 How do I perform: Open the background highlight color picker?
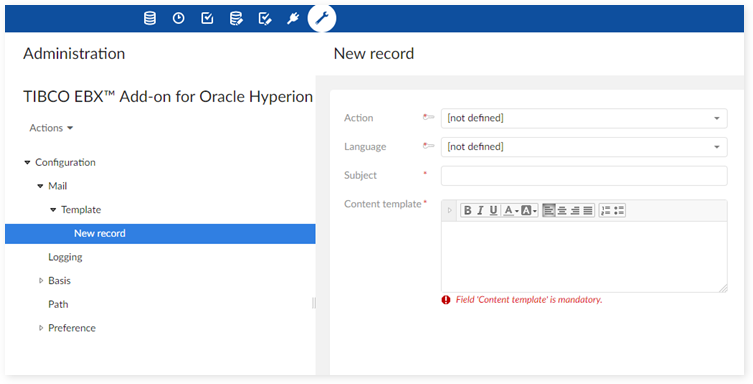tap(529, 210)
